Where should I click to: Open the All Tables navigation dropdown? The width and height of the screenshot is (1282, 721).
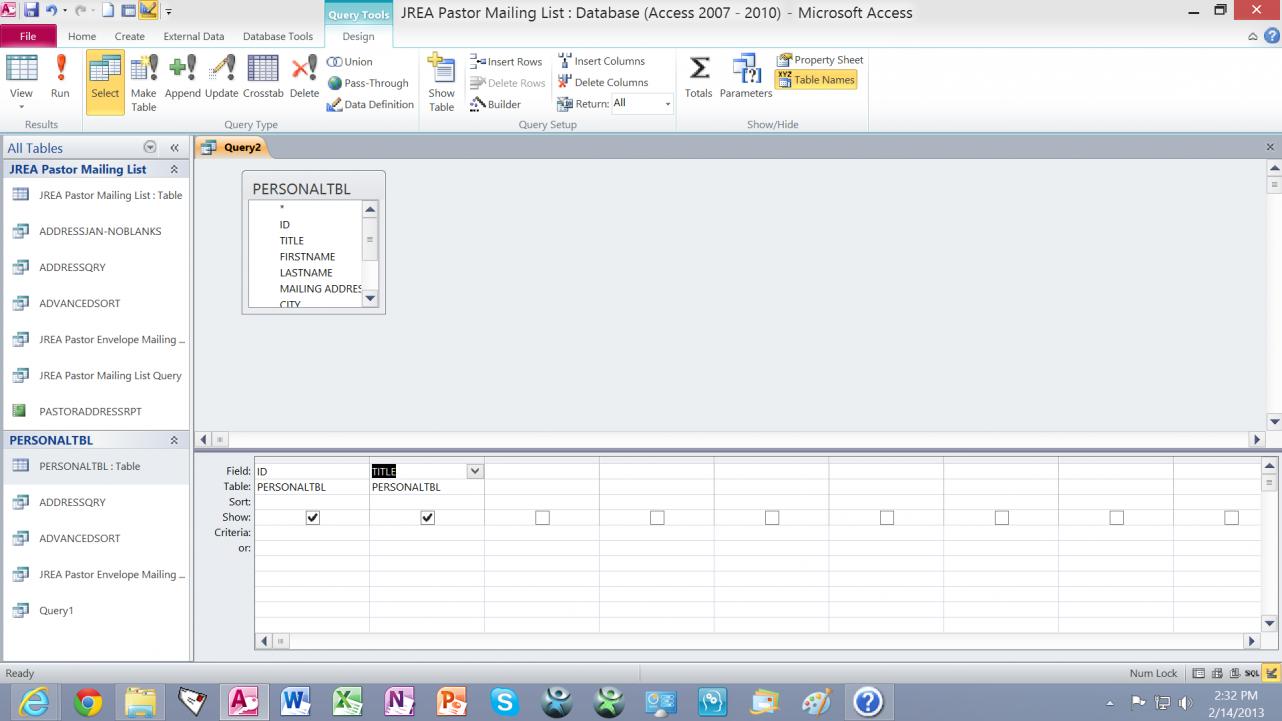pos(150,148)
